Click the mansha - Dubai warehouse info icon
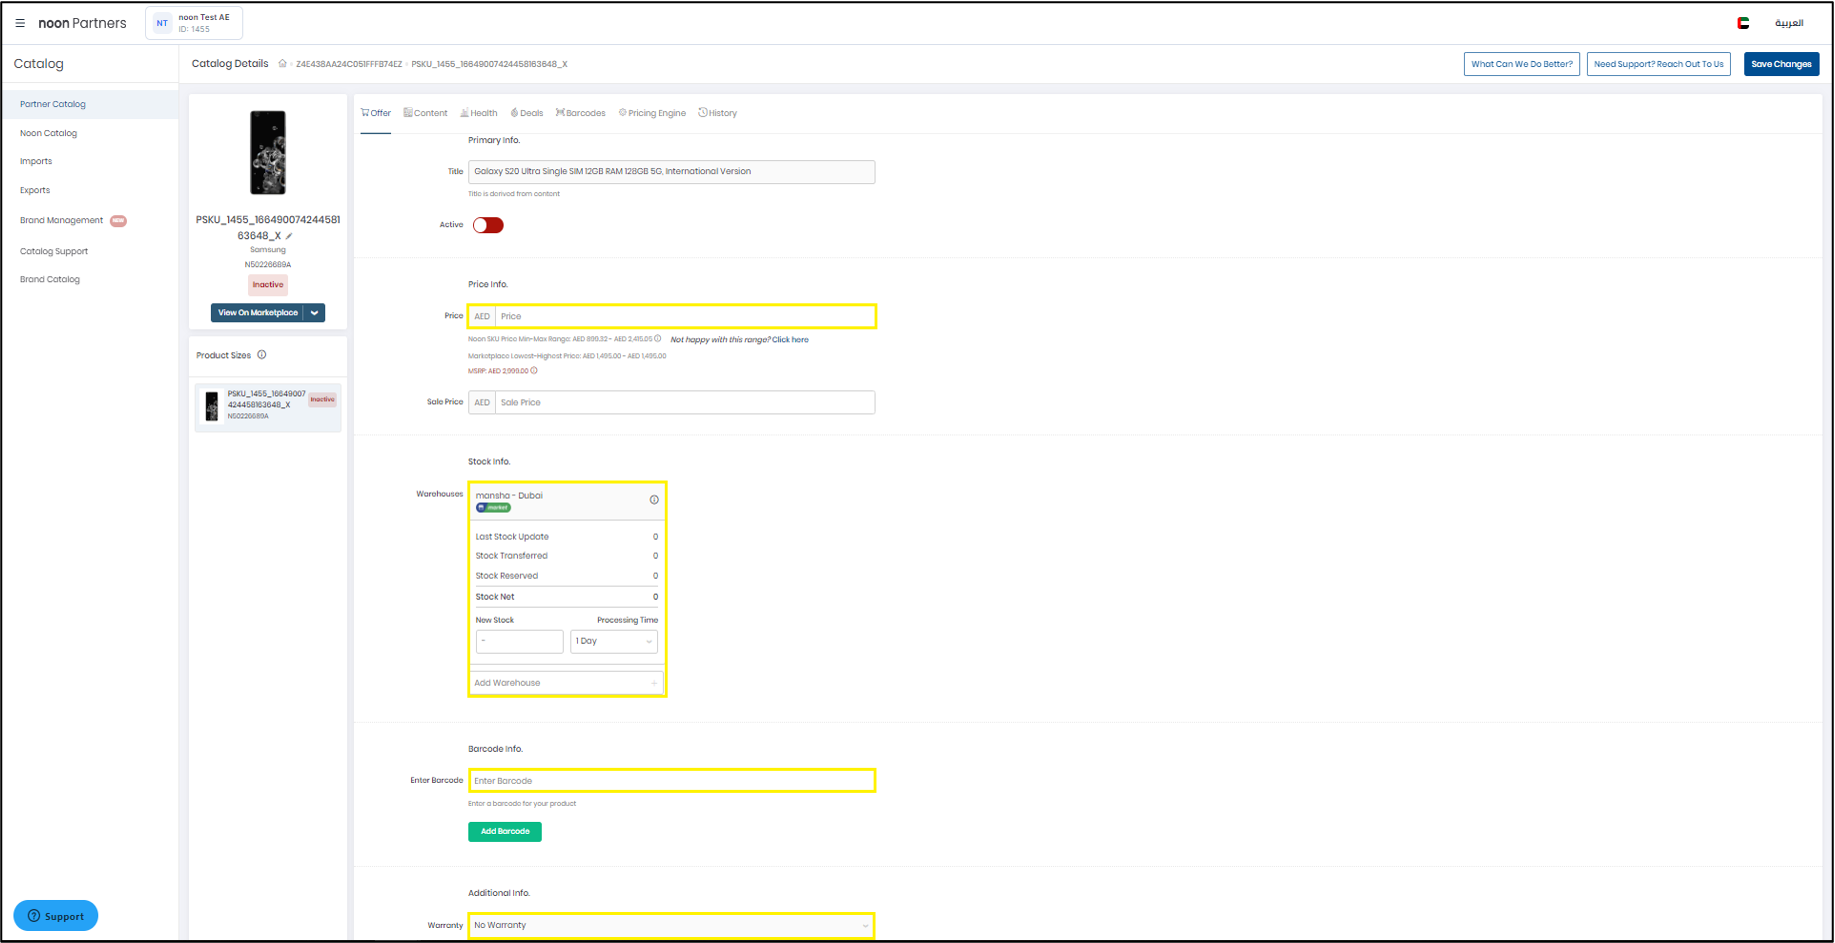Screen dimensions: 1835x943 [x=654, y=500]
